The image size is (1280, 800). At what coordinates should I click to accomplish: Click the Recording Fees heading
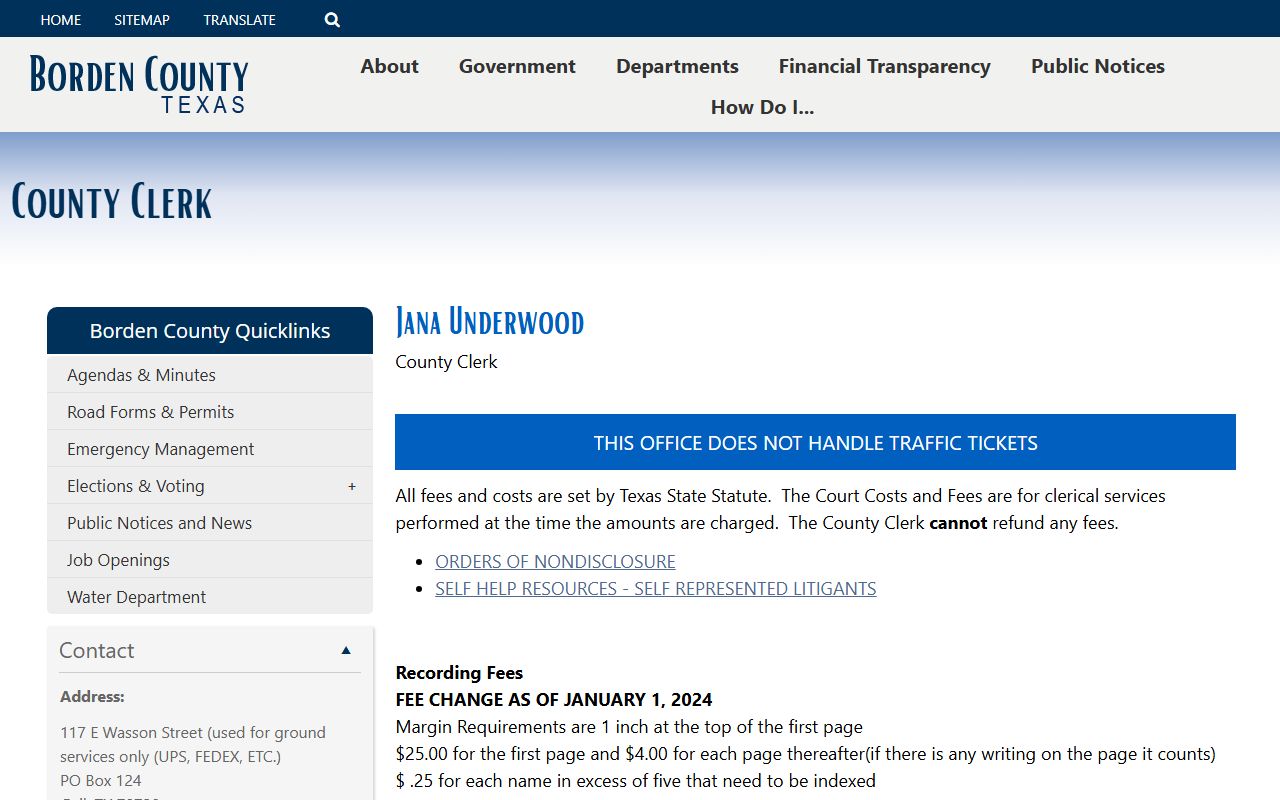(459, 673)
